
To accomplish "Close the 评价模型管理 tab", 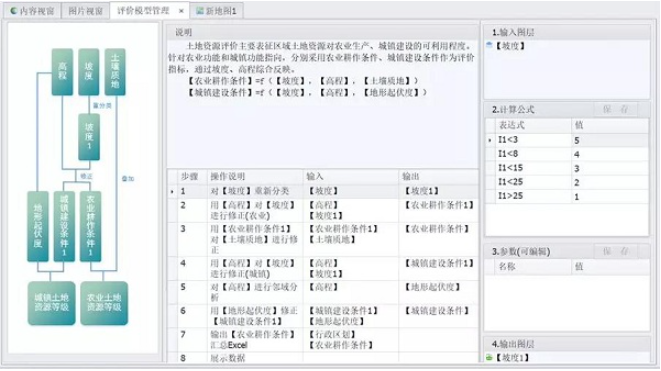I will tap(181, 11).
